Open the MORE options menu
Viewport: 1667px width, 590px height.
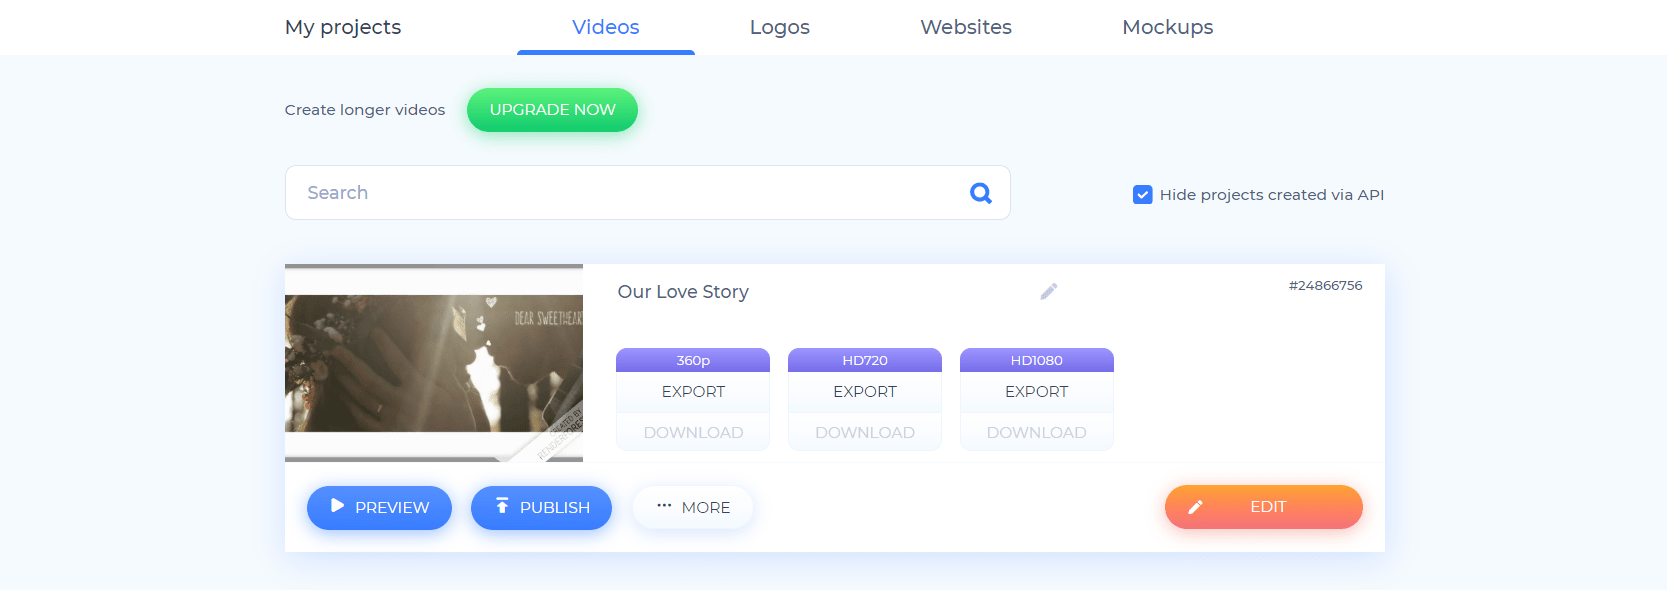693,508
